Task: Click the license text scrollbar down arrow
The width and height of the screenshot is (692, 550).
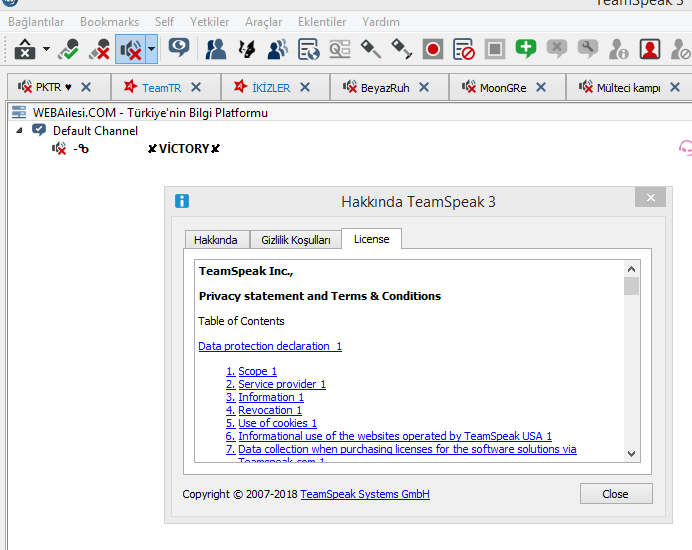Action: tap(632, 454)
